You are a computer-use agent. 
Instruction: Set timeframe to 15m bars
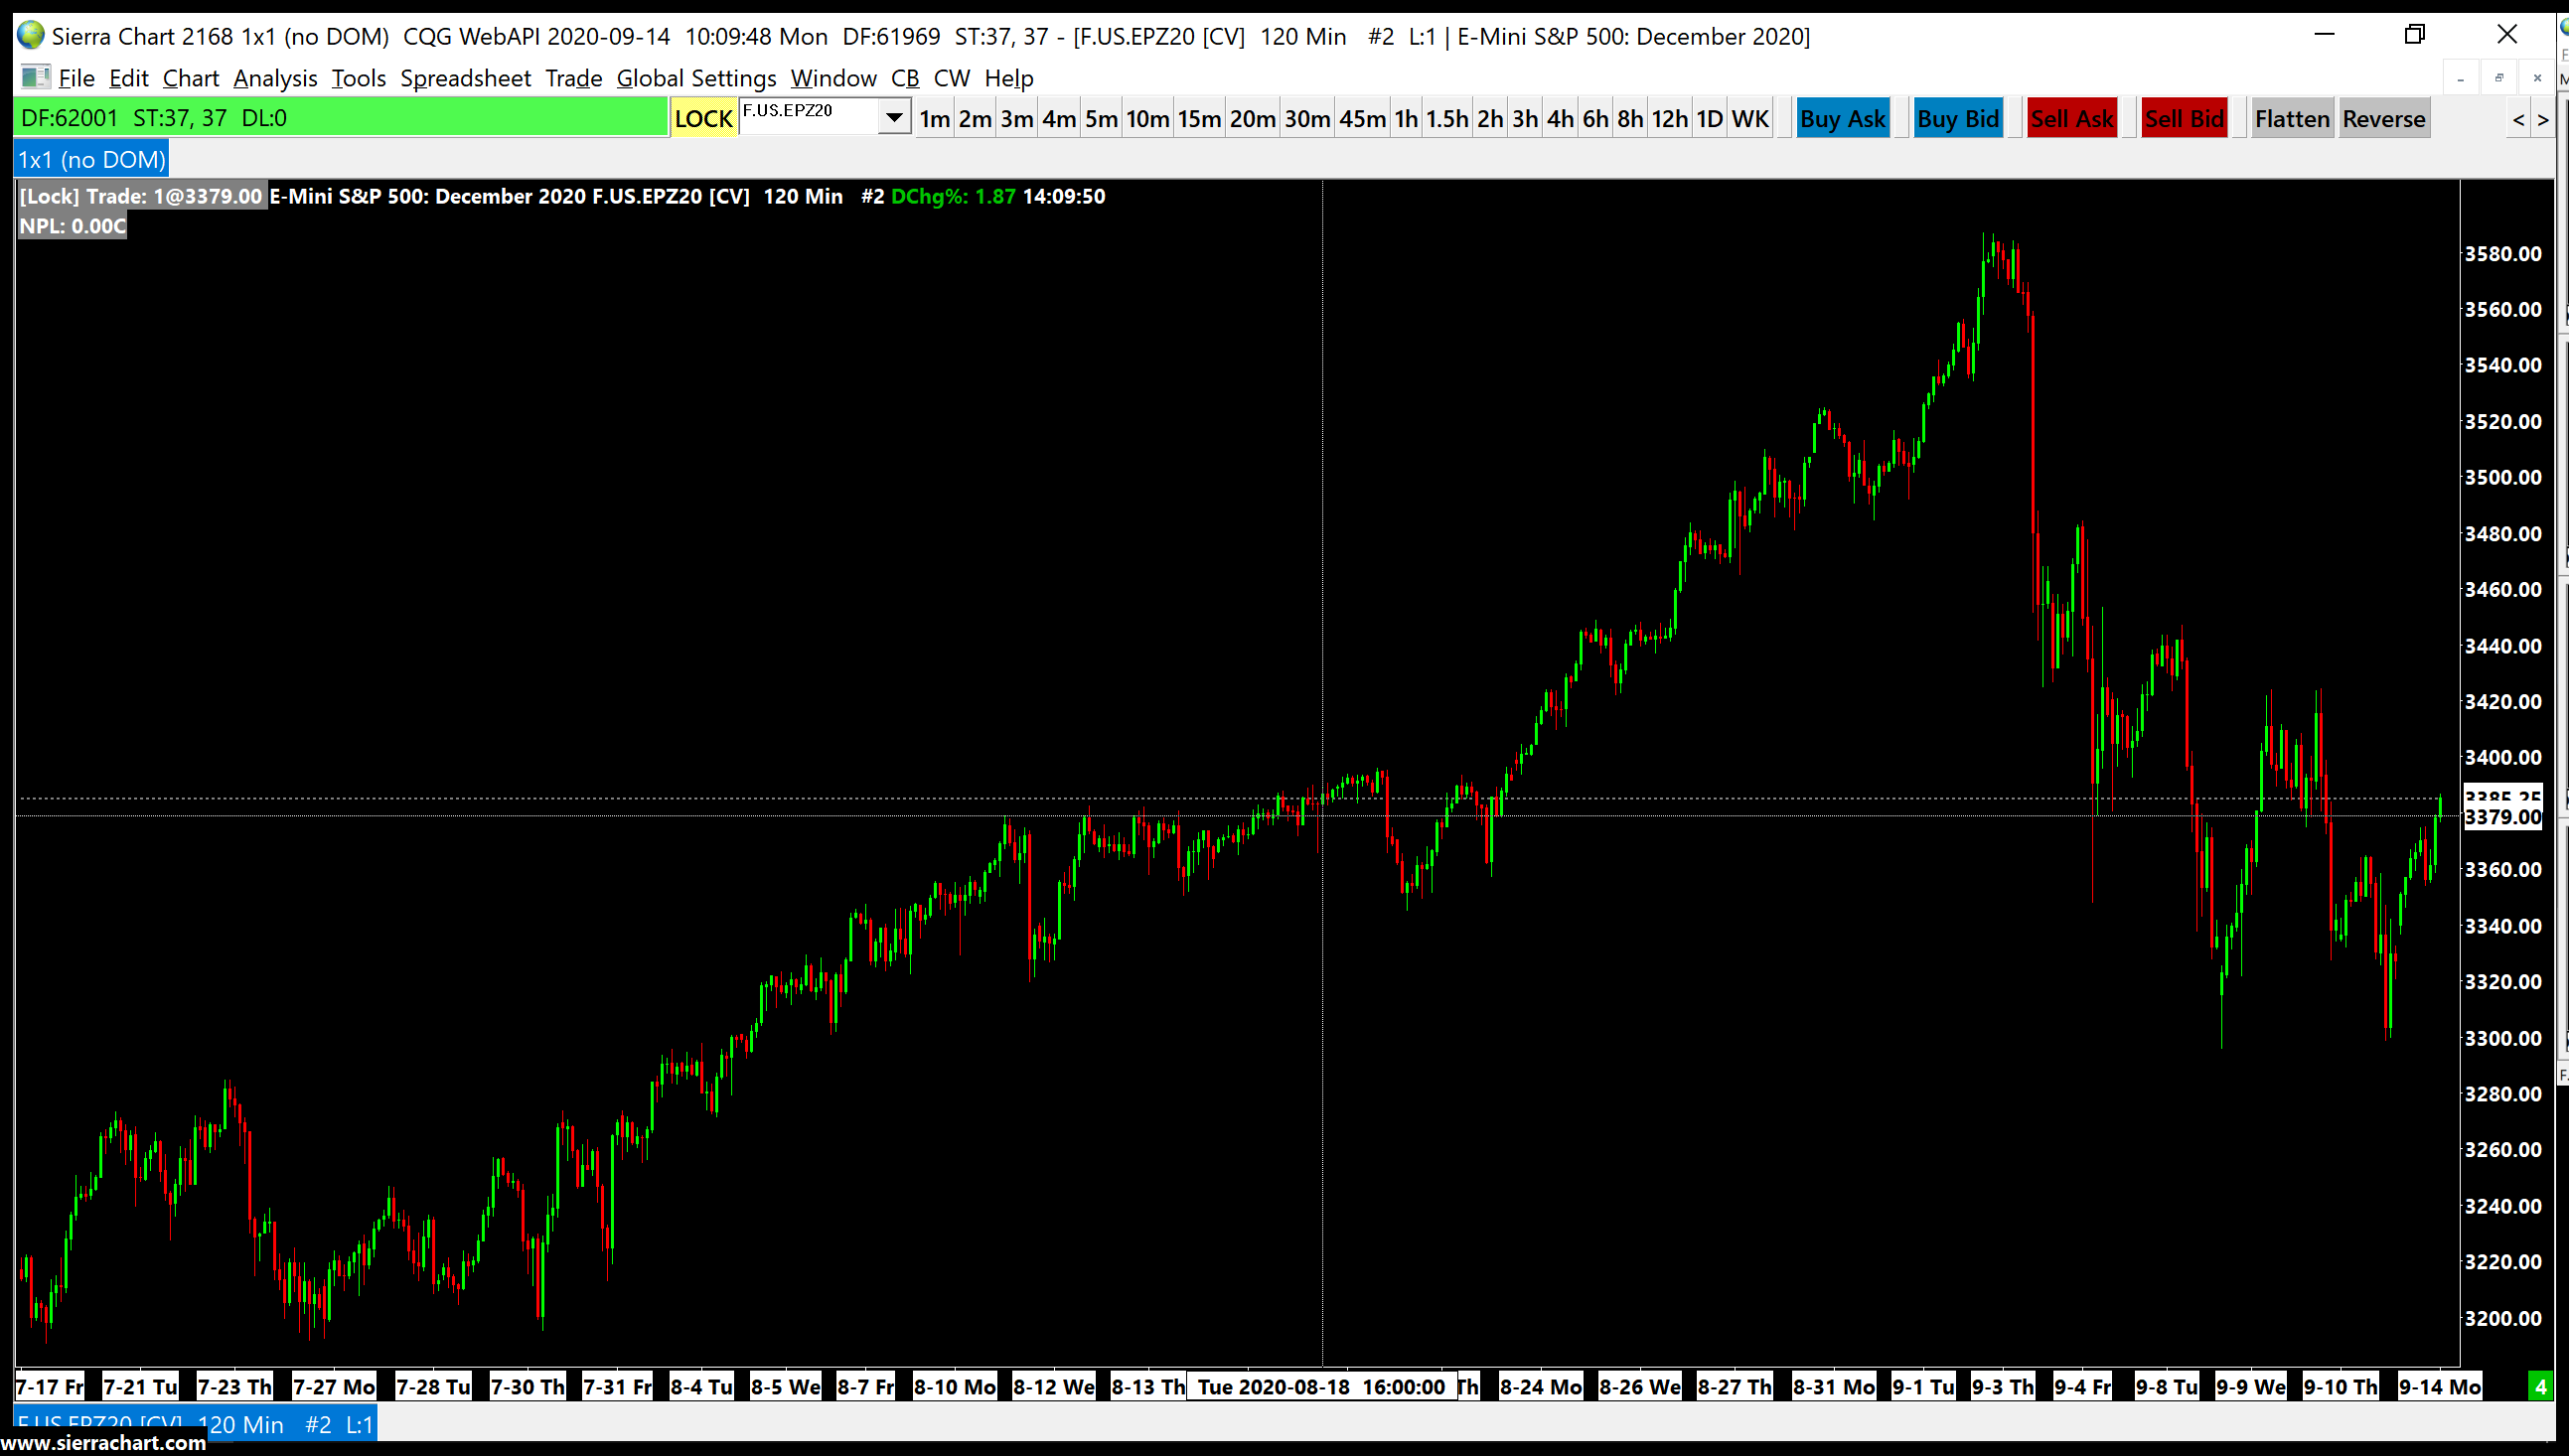[1198, 118]
